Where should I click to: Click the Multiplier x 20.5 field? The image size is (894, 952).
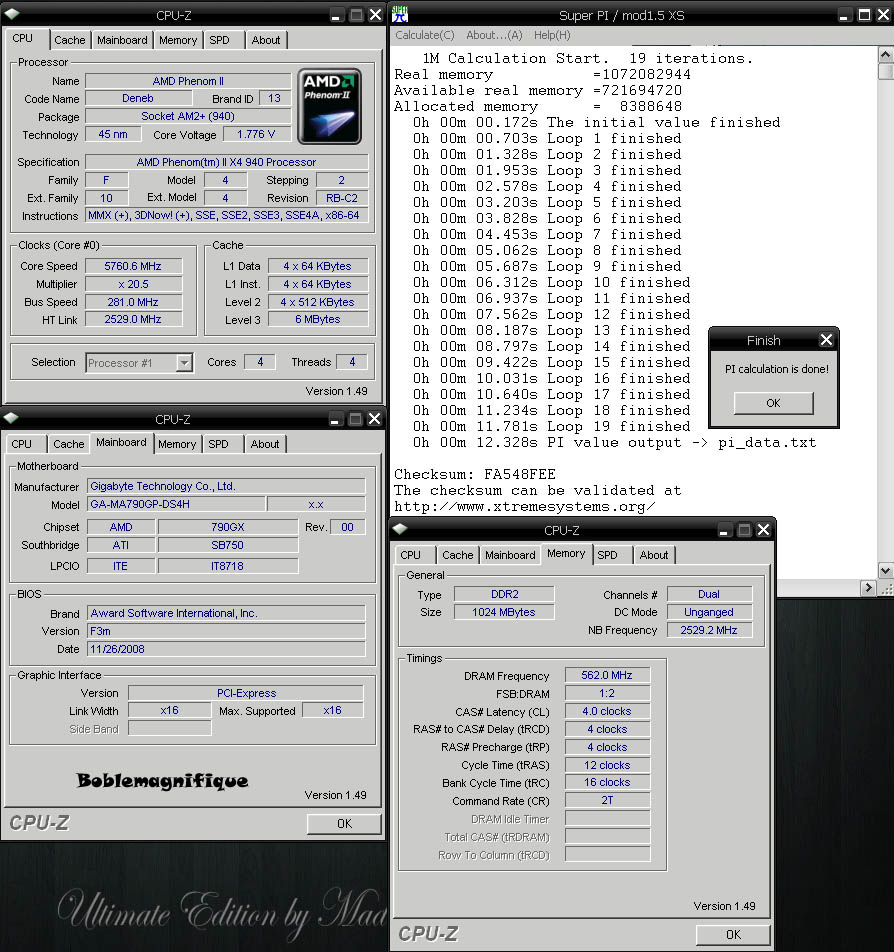(x=134, y=284)
